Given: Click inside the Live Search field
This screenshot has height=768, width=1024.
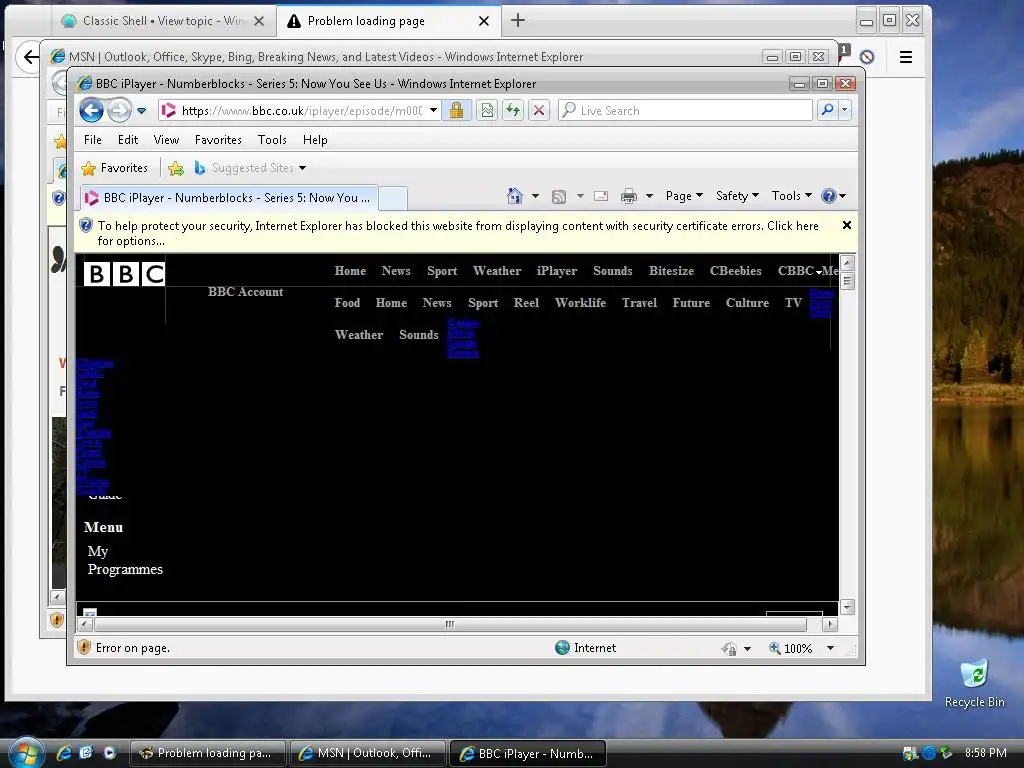Looking at the screenshot, I should coord(686,110).
